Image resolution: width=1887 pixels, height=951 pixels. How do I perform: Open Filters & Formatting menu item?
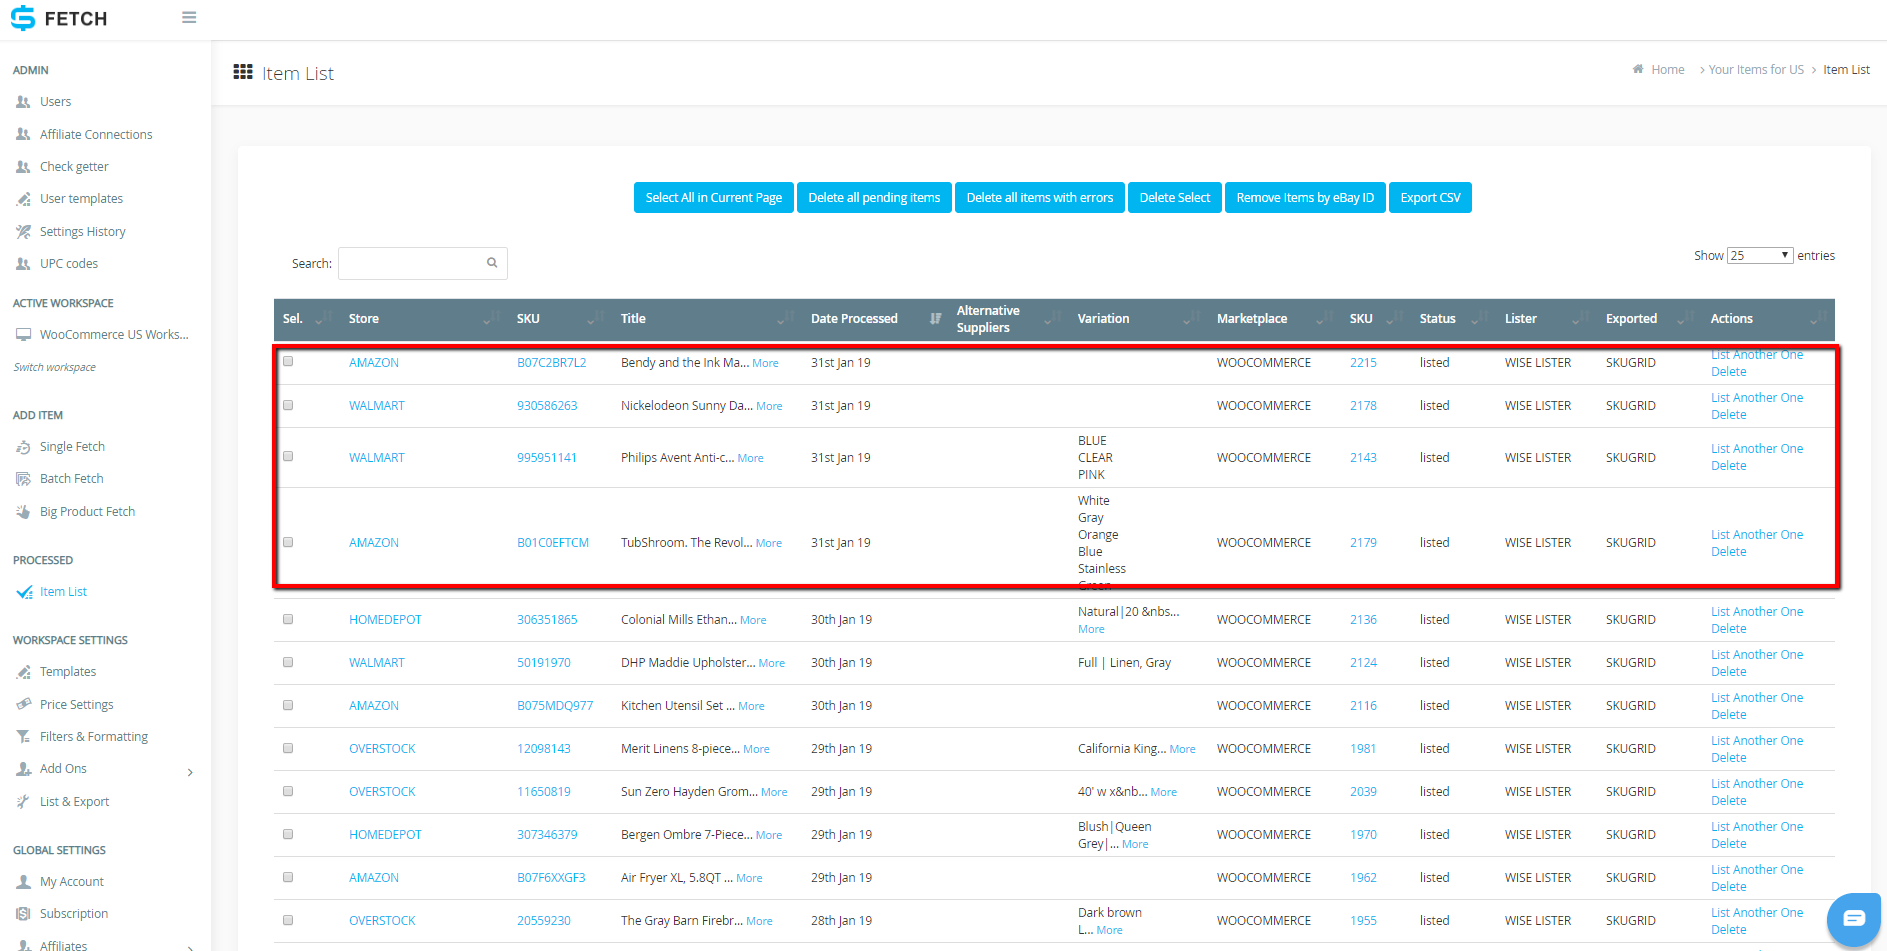pyautogui.click(x=94, y=737)
